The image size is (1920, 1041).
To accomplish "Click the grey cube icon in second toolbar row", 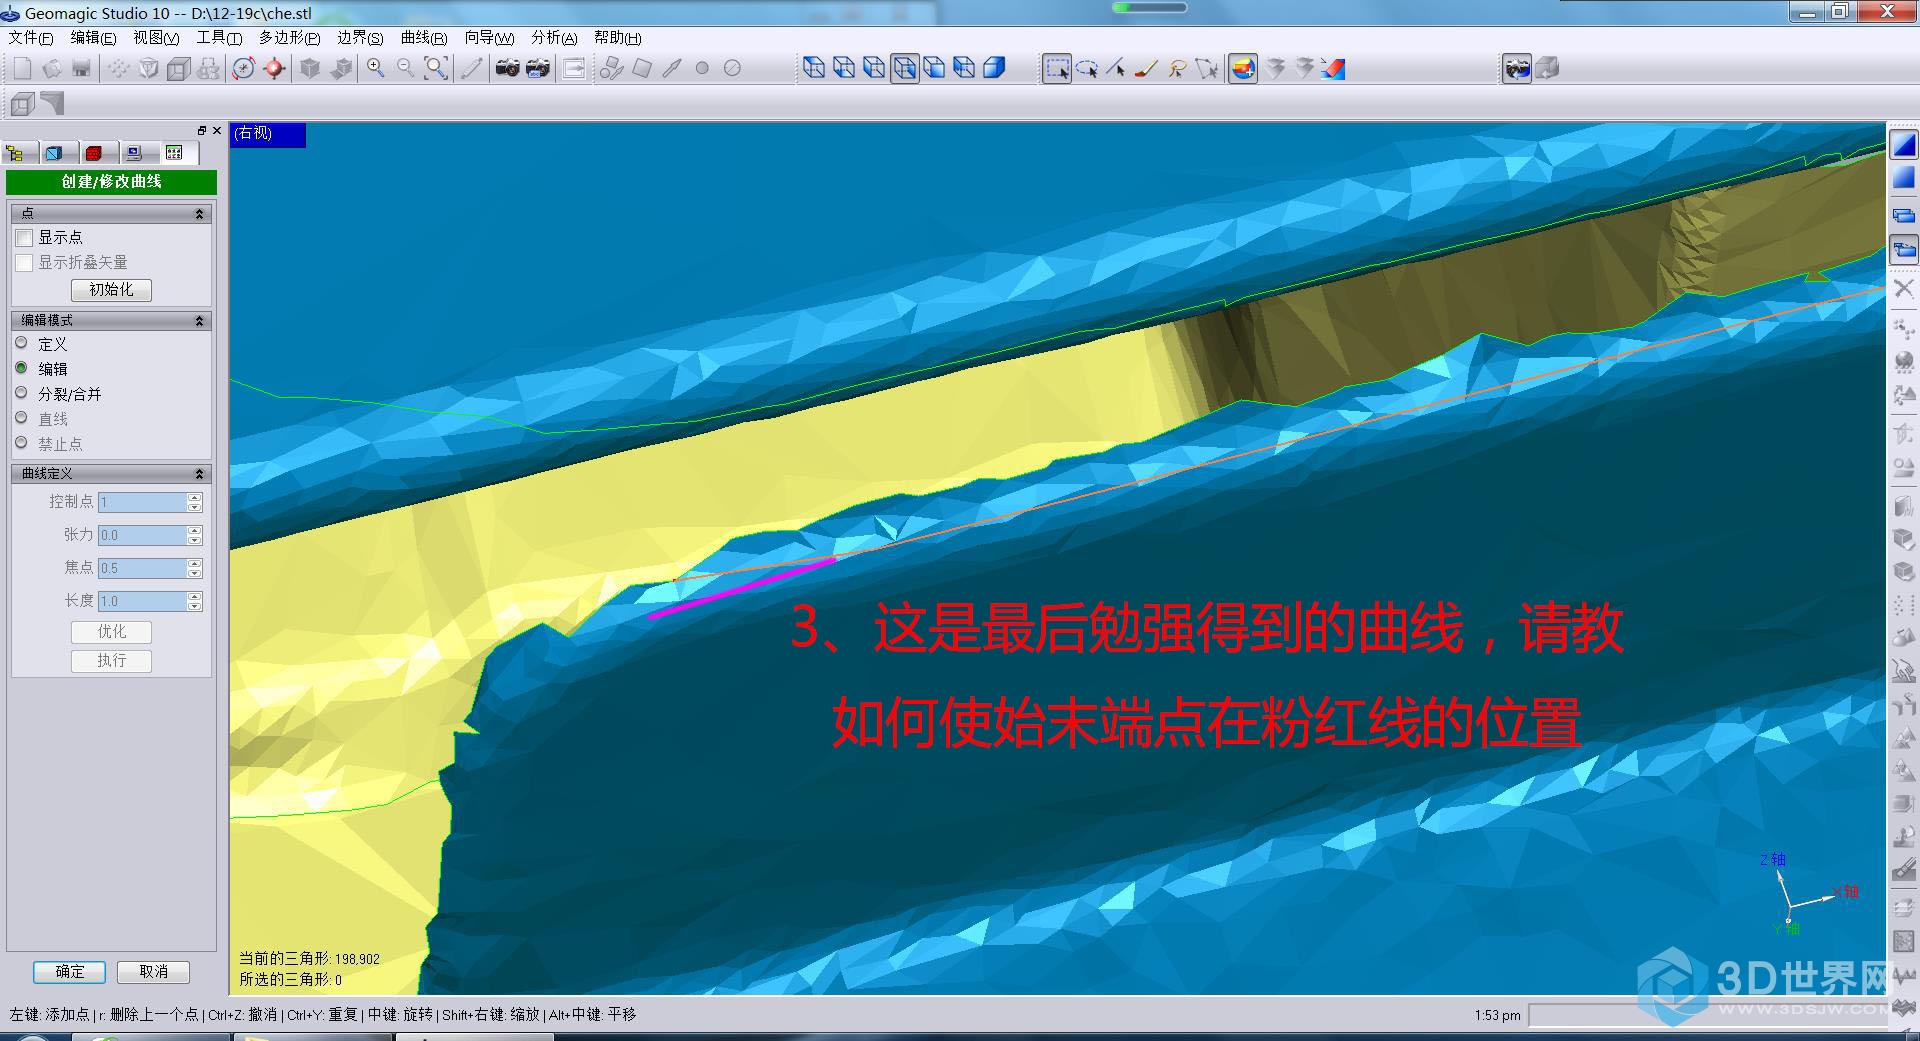I will [22, 103].
